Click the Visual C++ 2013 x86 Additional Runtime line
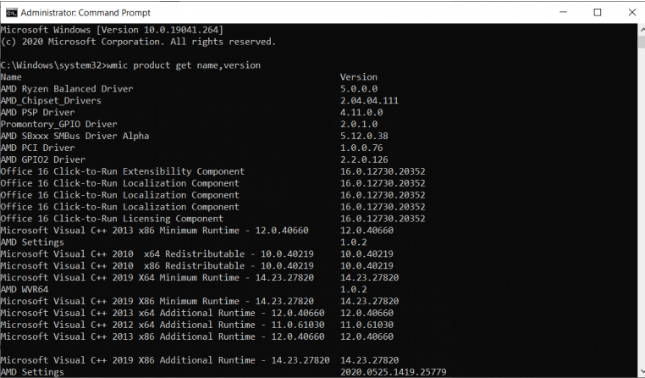This screenshot has height=378, width=645. coord(162,337)
